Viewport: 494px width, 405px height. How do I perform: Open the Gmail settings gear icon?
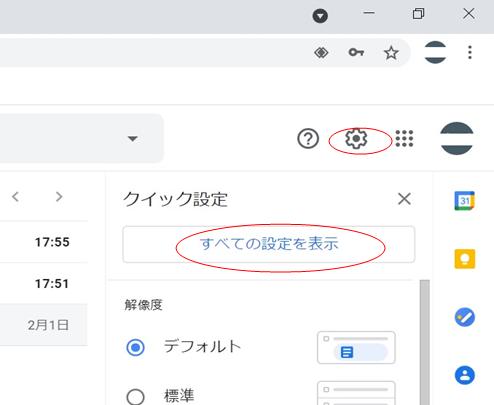click(356, 138)
